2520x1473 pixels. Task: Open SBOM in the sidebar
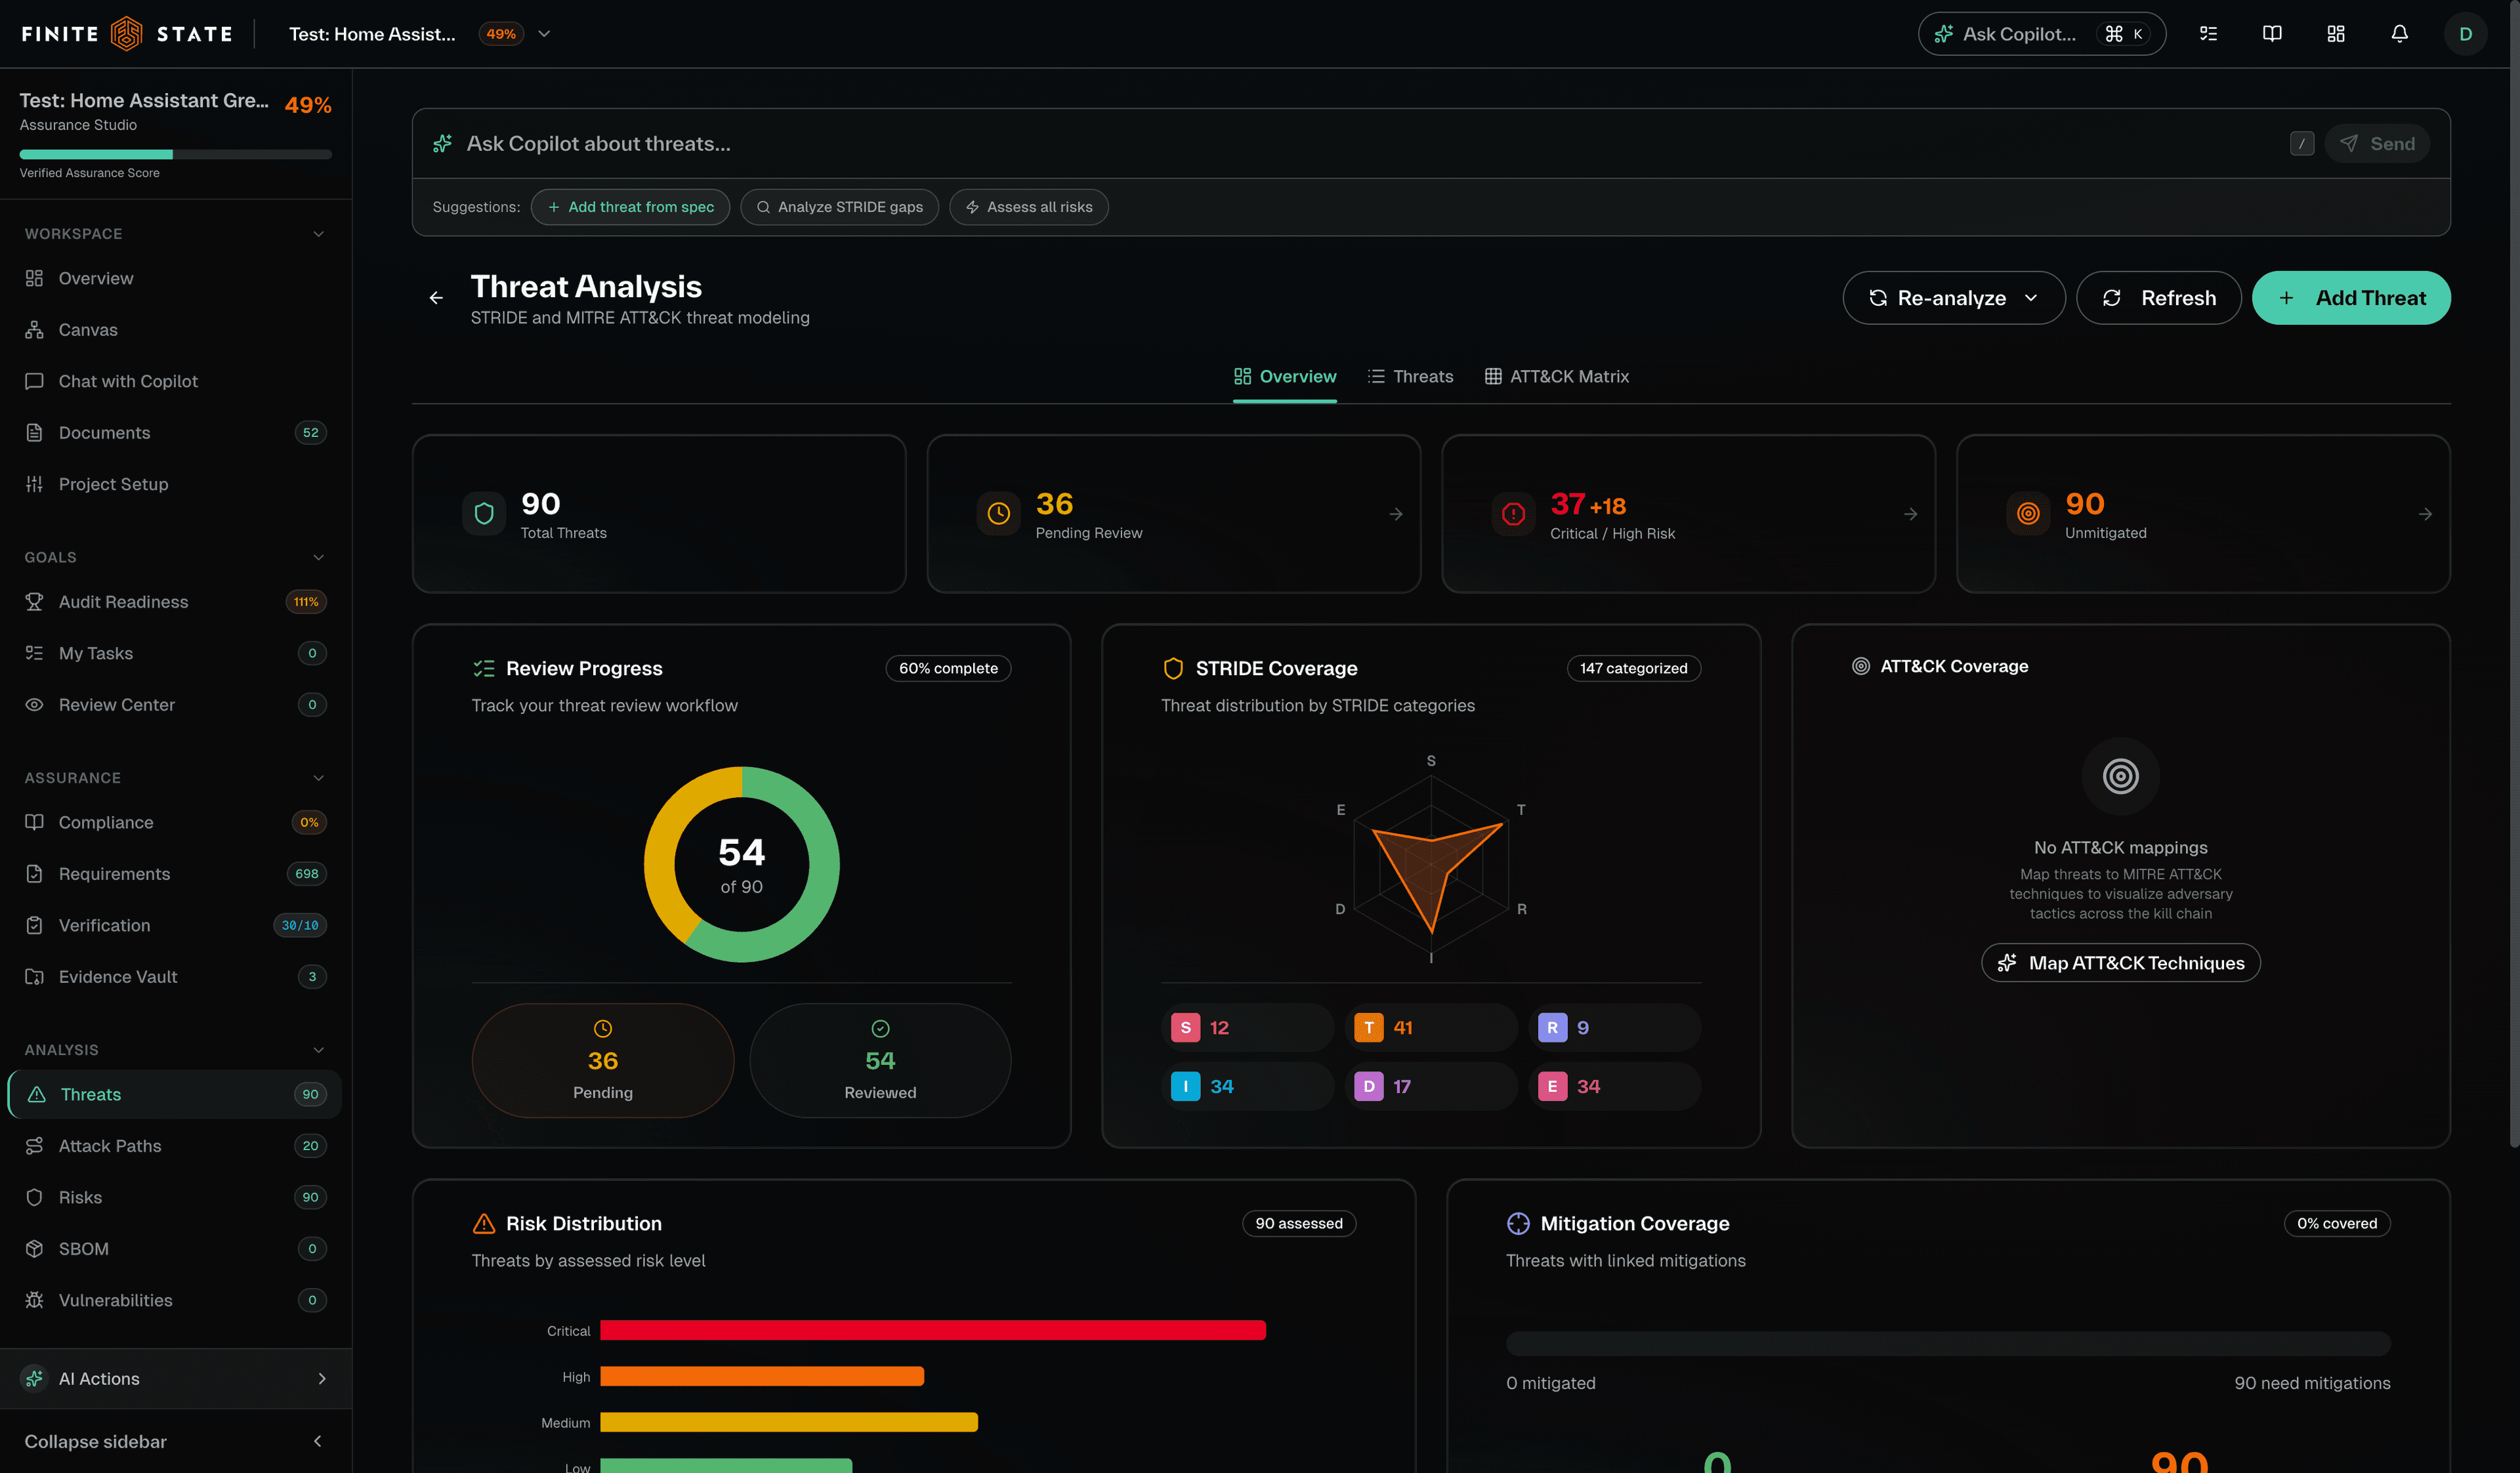coord(84,1249)
